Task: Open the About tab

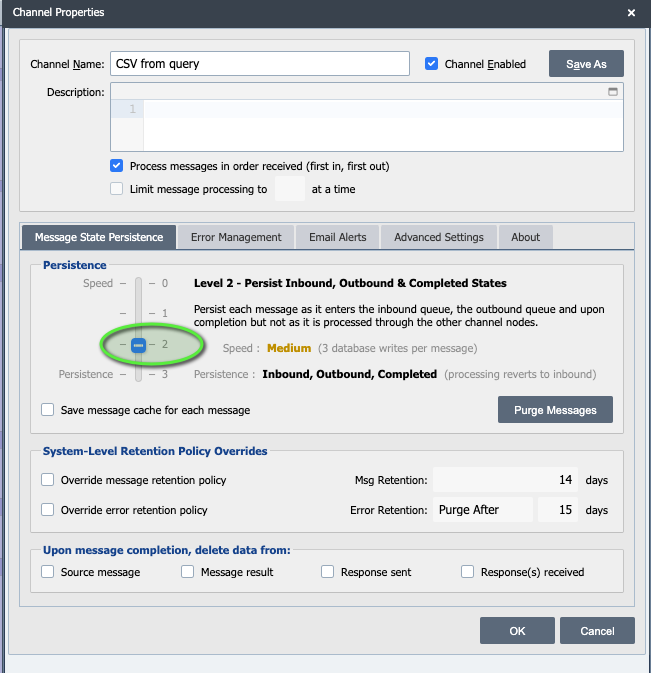Action: click(x=525, y=237)
